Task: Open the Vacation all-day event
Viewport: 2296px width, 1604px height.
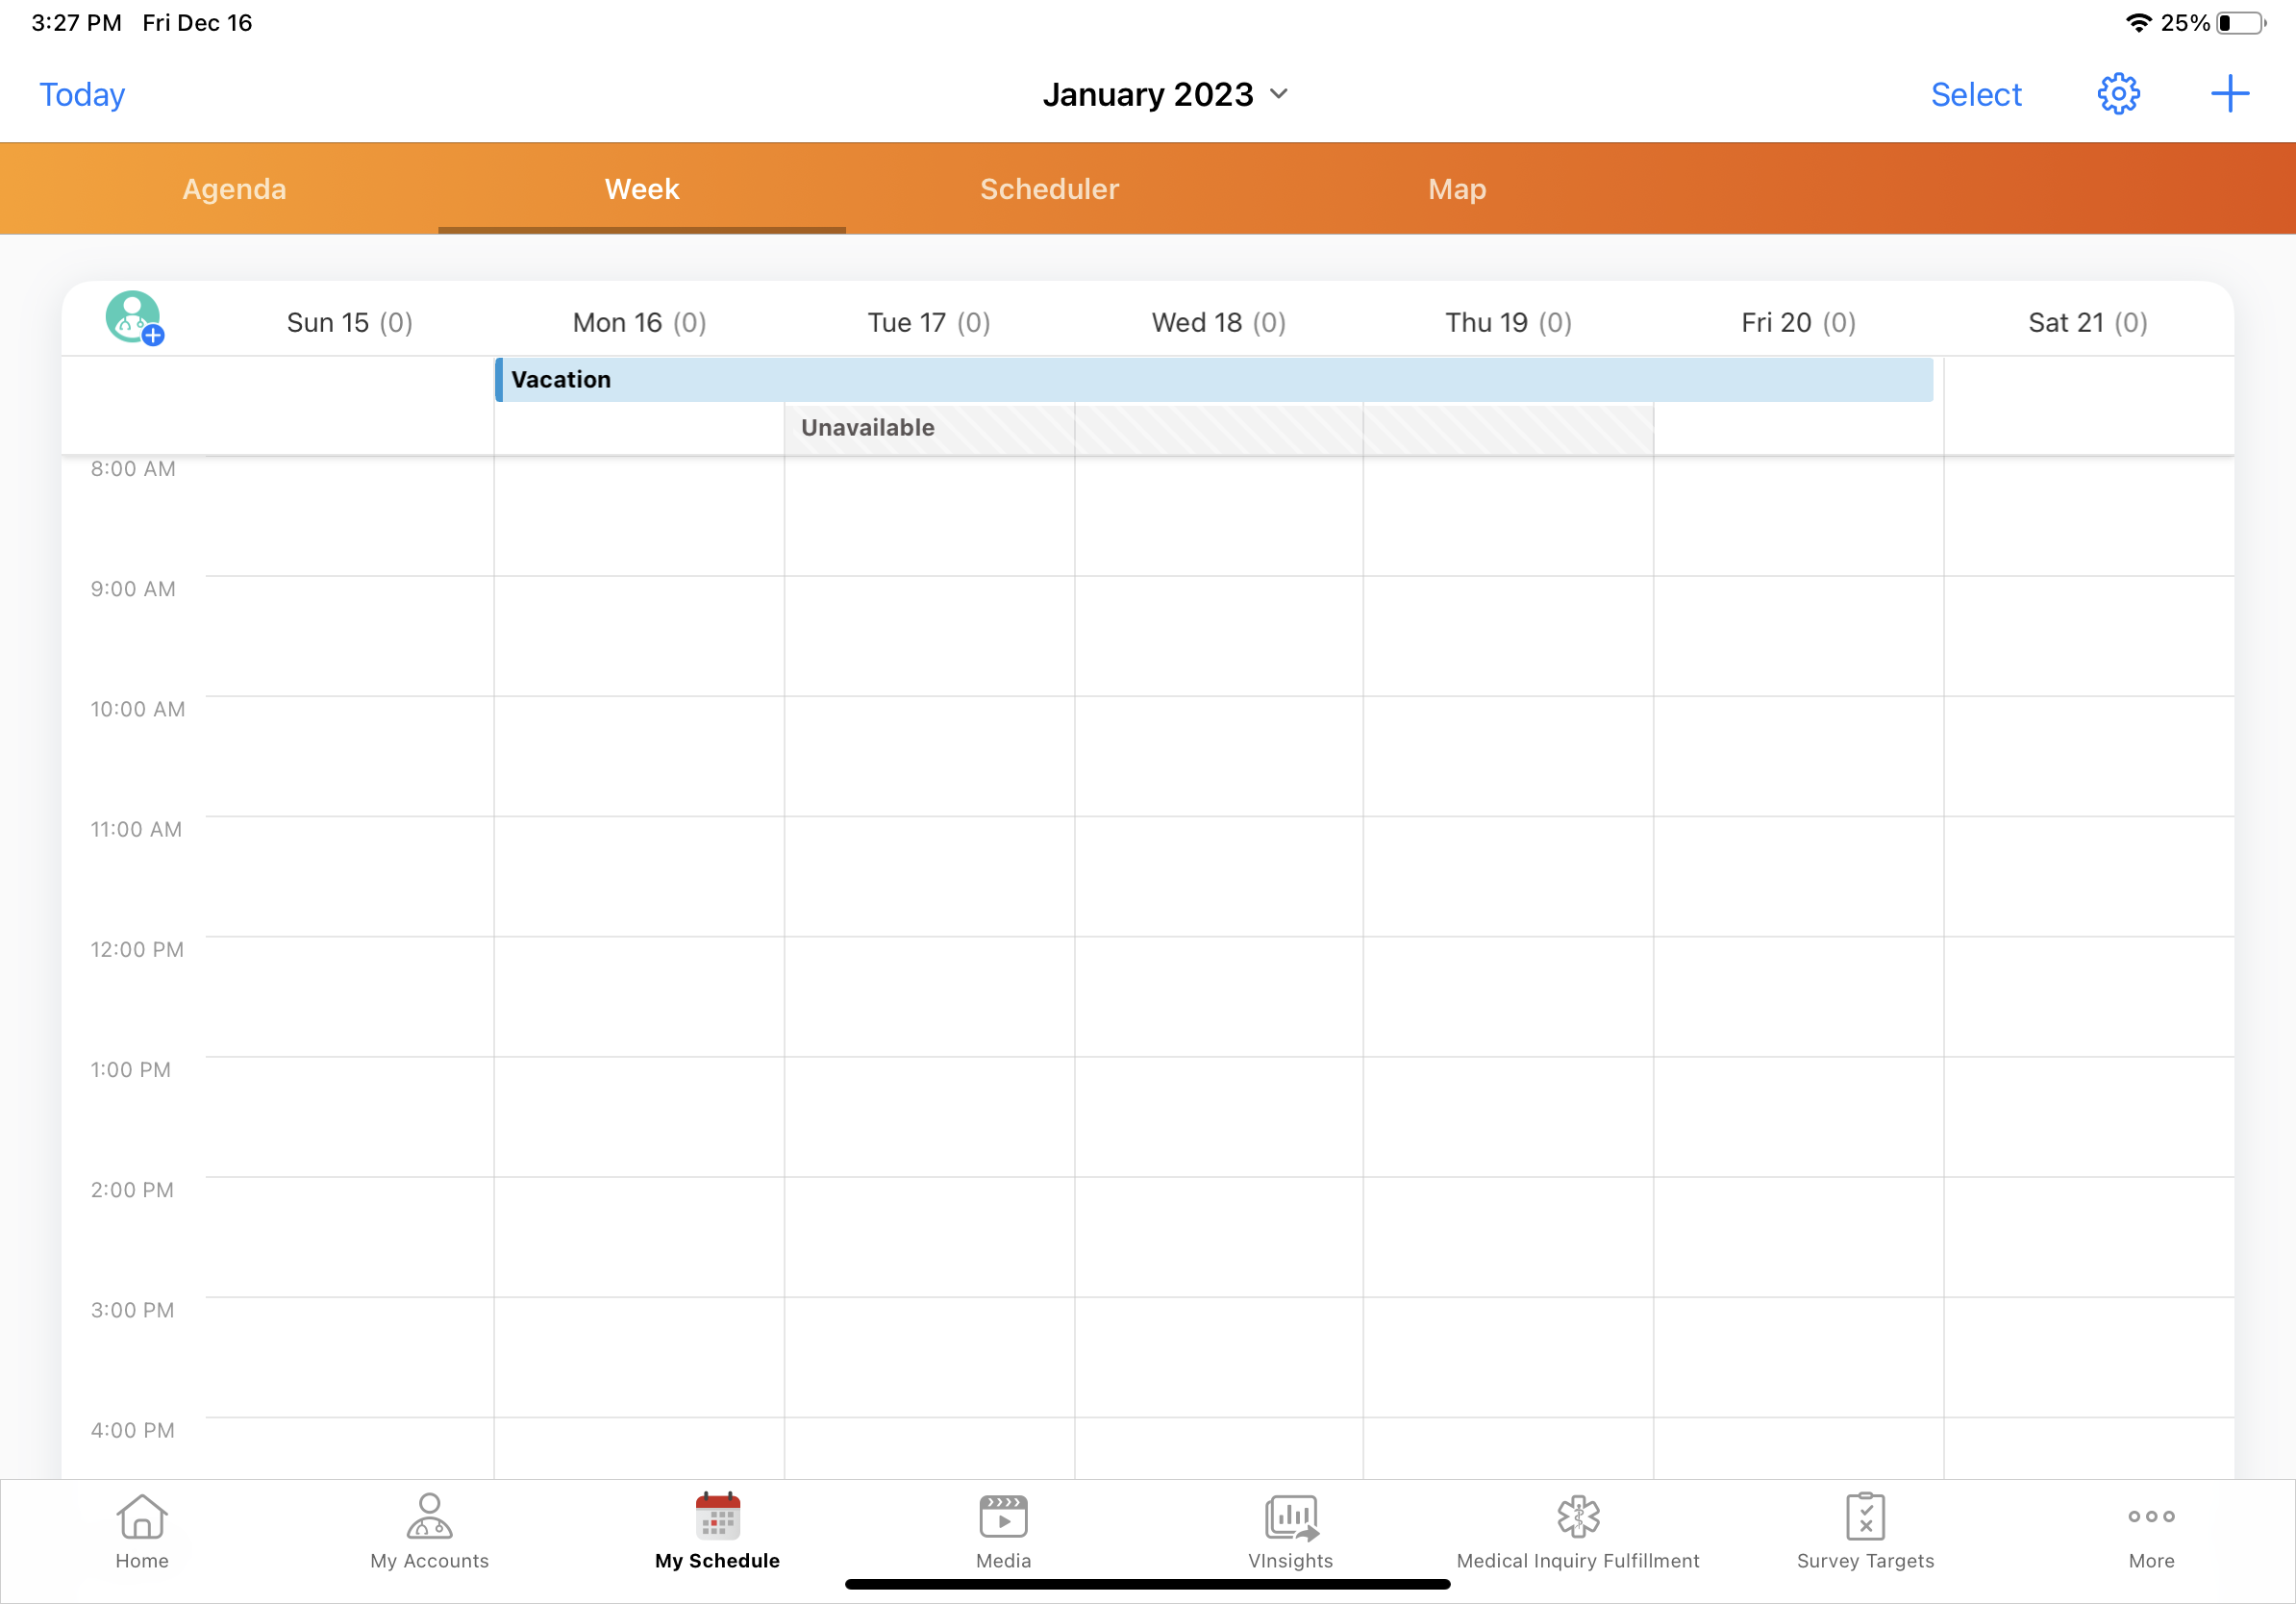Action: click(x=1213, y=380)
